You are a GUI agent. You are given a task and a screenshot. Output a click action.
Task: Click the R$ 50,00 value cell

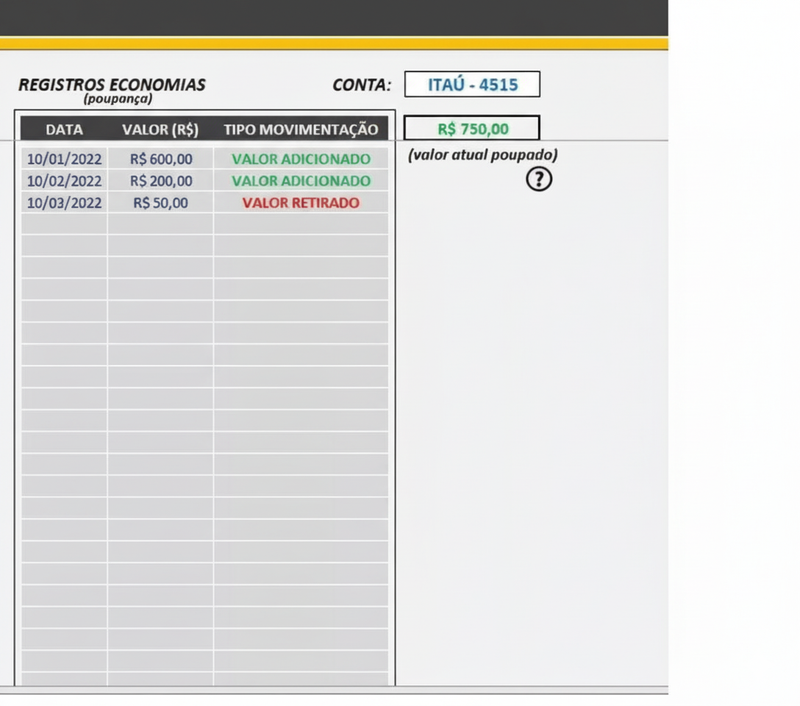click(160, 202)
